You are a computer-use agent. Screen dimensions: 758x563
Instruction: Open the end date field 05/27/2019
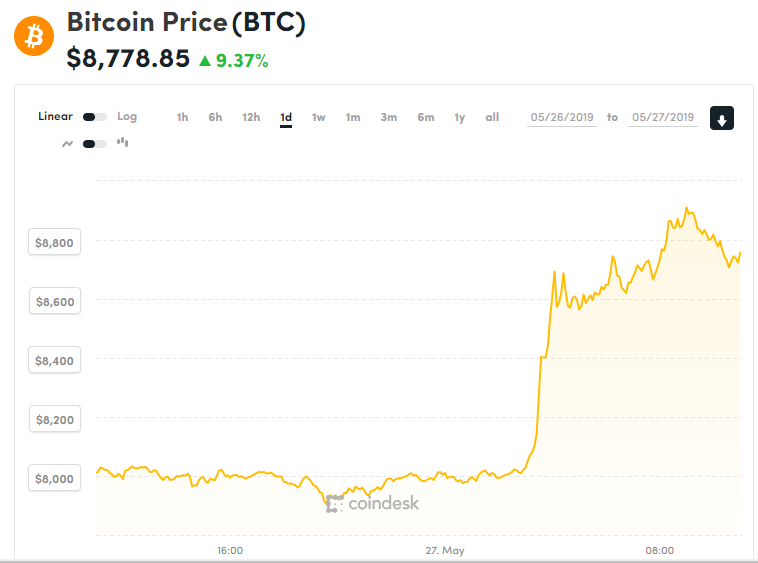662,117
